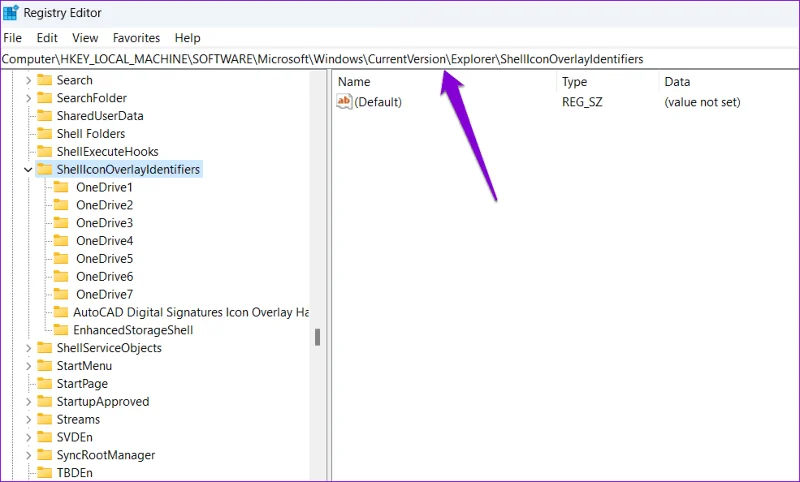This screenshot has height=482, width=800.
Task: Click the OneDrive3 folder icon
Action: click(x=61, y=223)
